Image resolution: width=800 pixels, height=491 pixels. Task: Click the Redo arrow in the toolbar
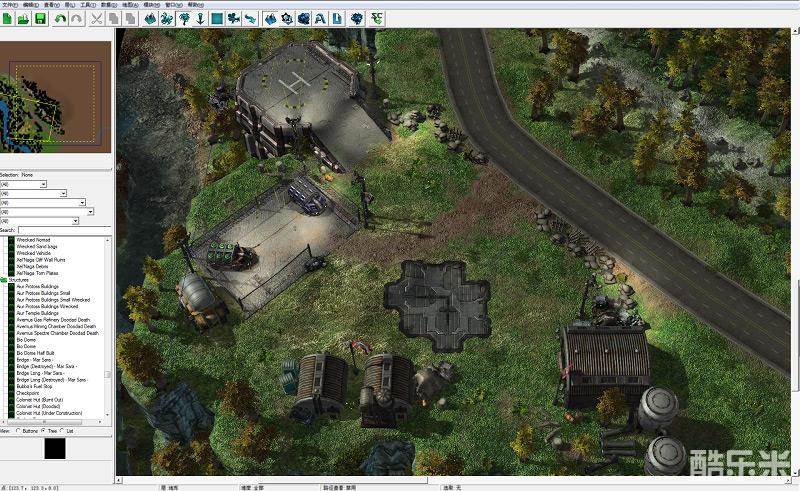76,18
